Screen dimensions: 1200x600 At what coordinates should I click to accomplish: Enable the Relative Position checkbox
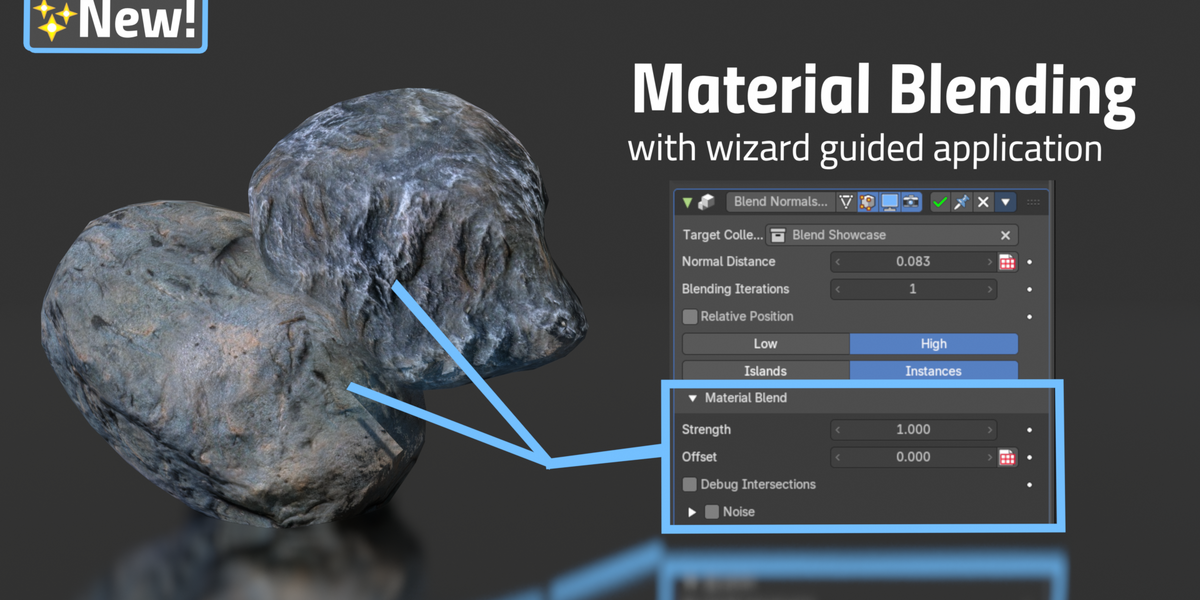[690, 317]
